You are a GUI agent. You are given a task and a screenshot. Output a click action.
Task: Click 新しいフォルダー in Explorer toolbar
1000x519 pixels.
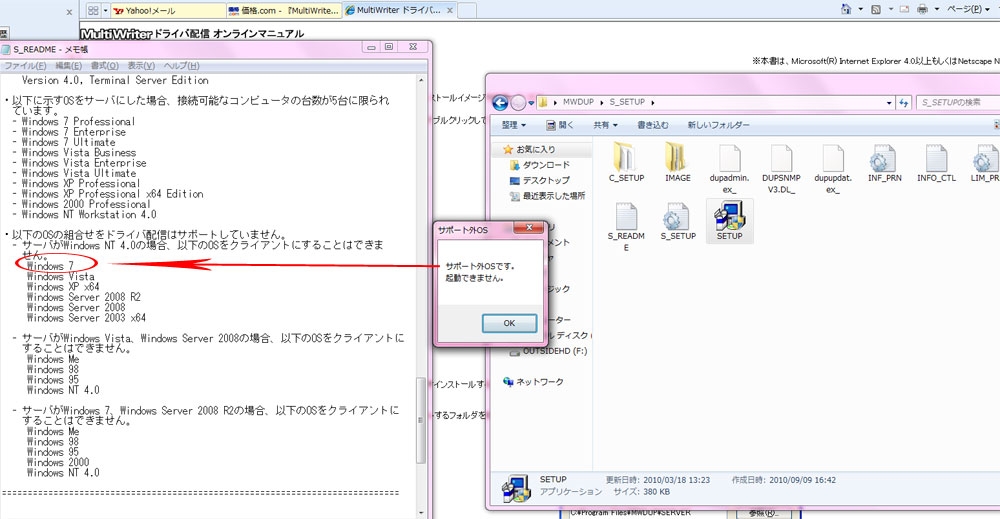718,125
